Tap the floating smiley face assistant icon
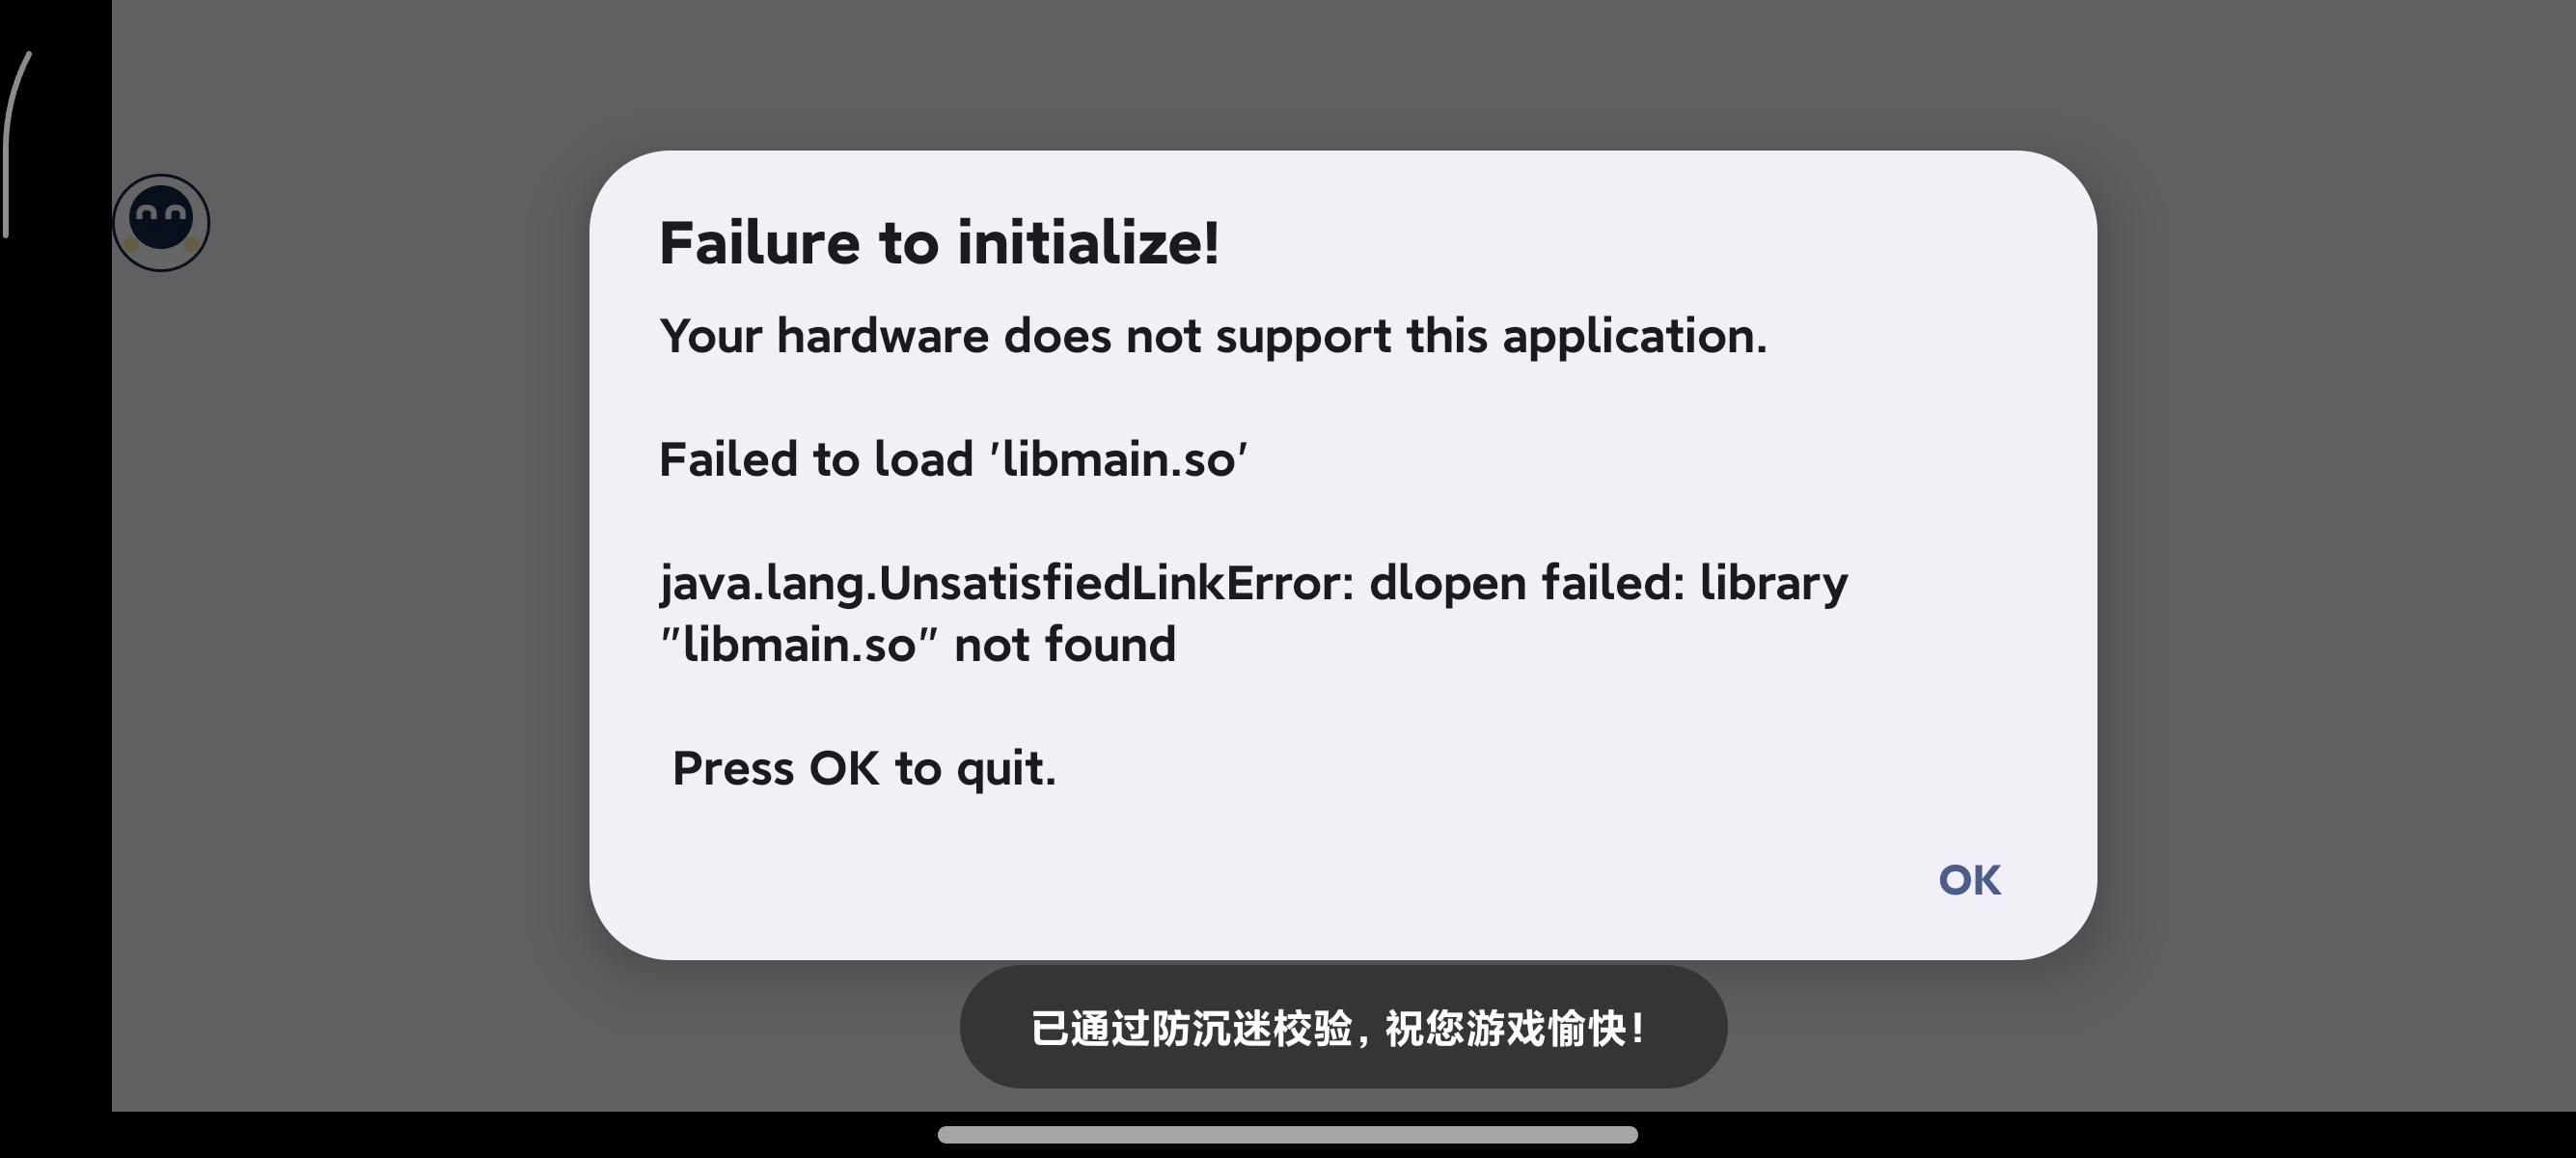2576x1158 pixels. [x=161, y=223]
